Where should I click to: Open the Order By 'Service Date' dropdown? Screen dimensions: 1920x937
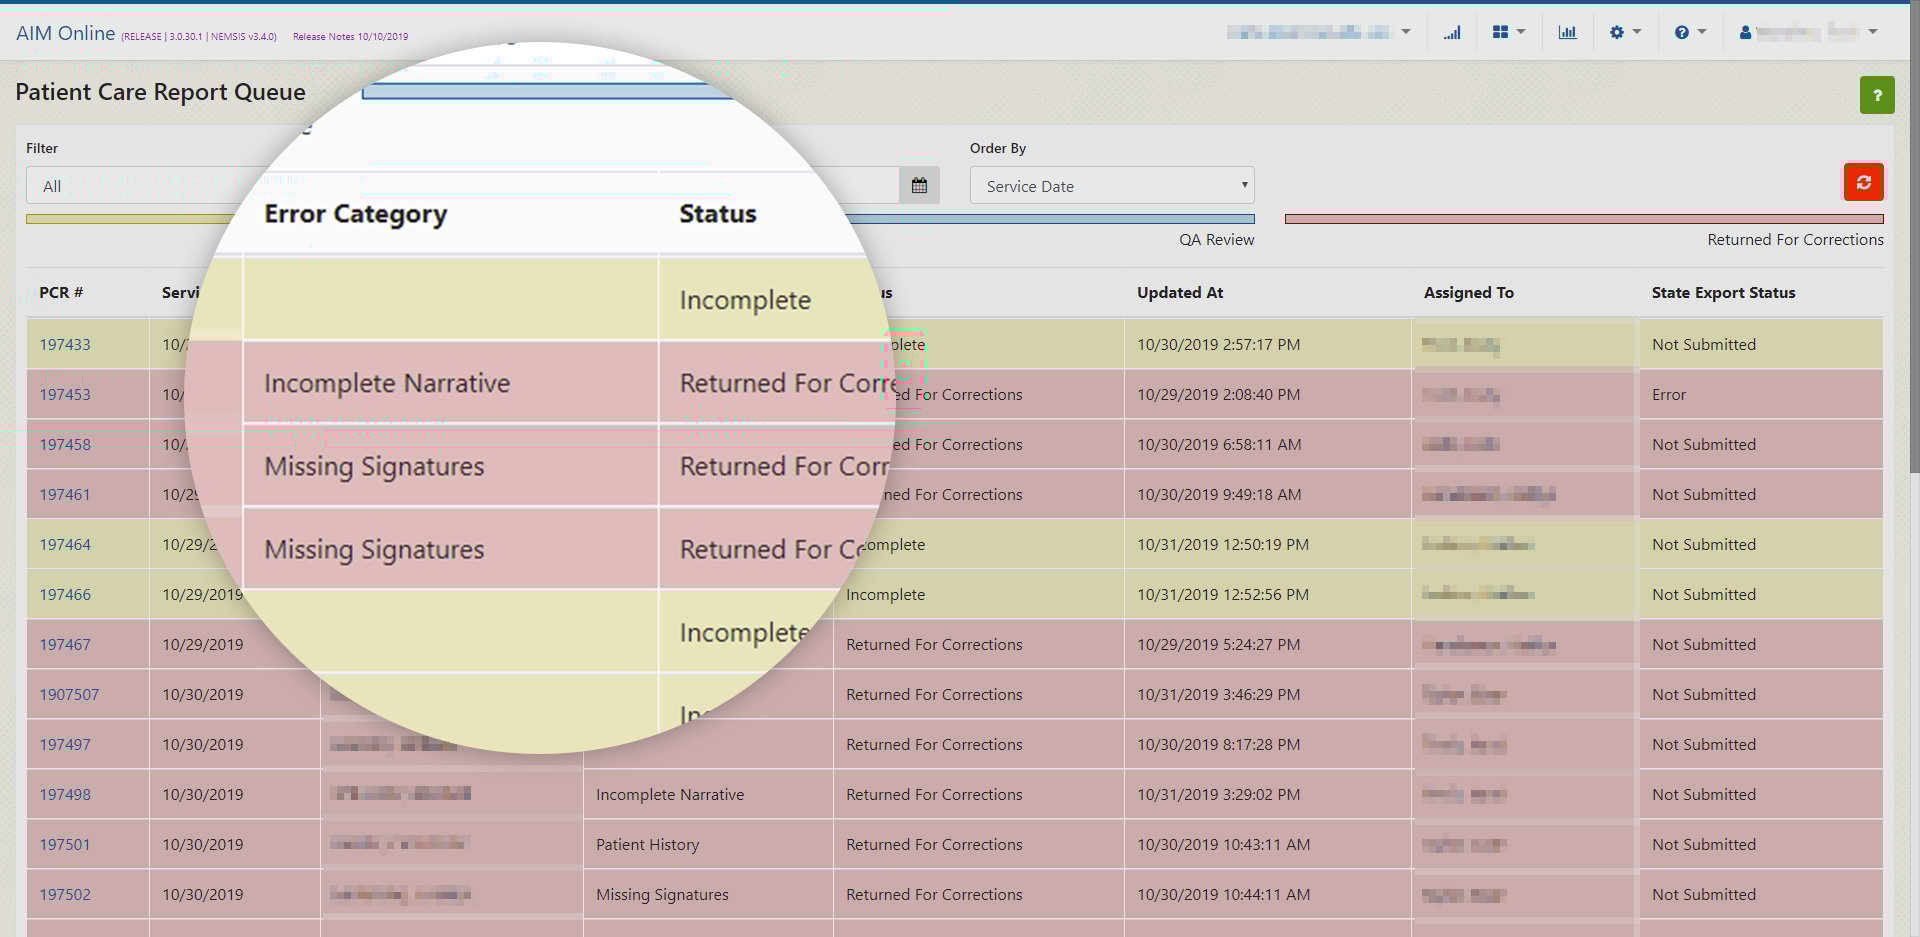coord(1111,185)
